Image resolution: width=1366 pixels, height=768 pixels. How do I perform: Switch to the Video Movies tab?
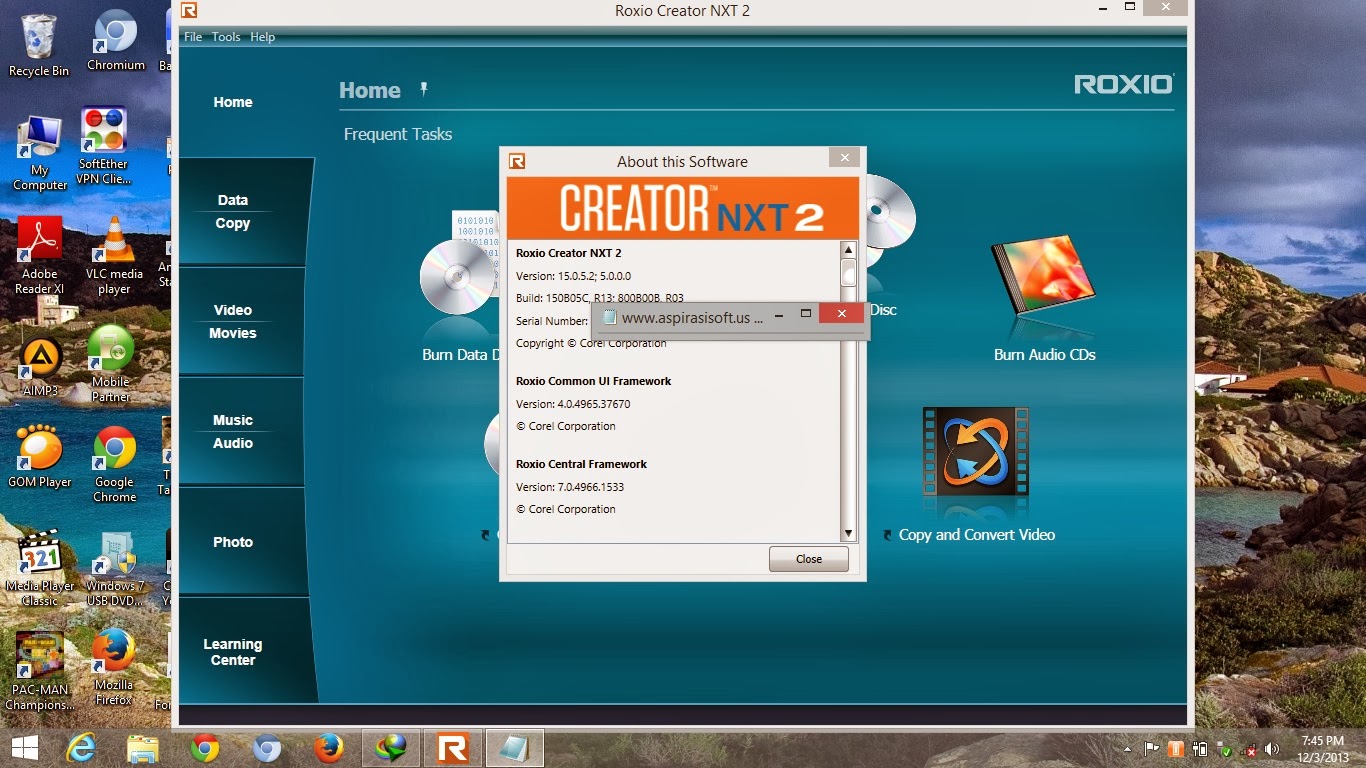pyautogui.click(x=233, y=321)
